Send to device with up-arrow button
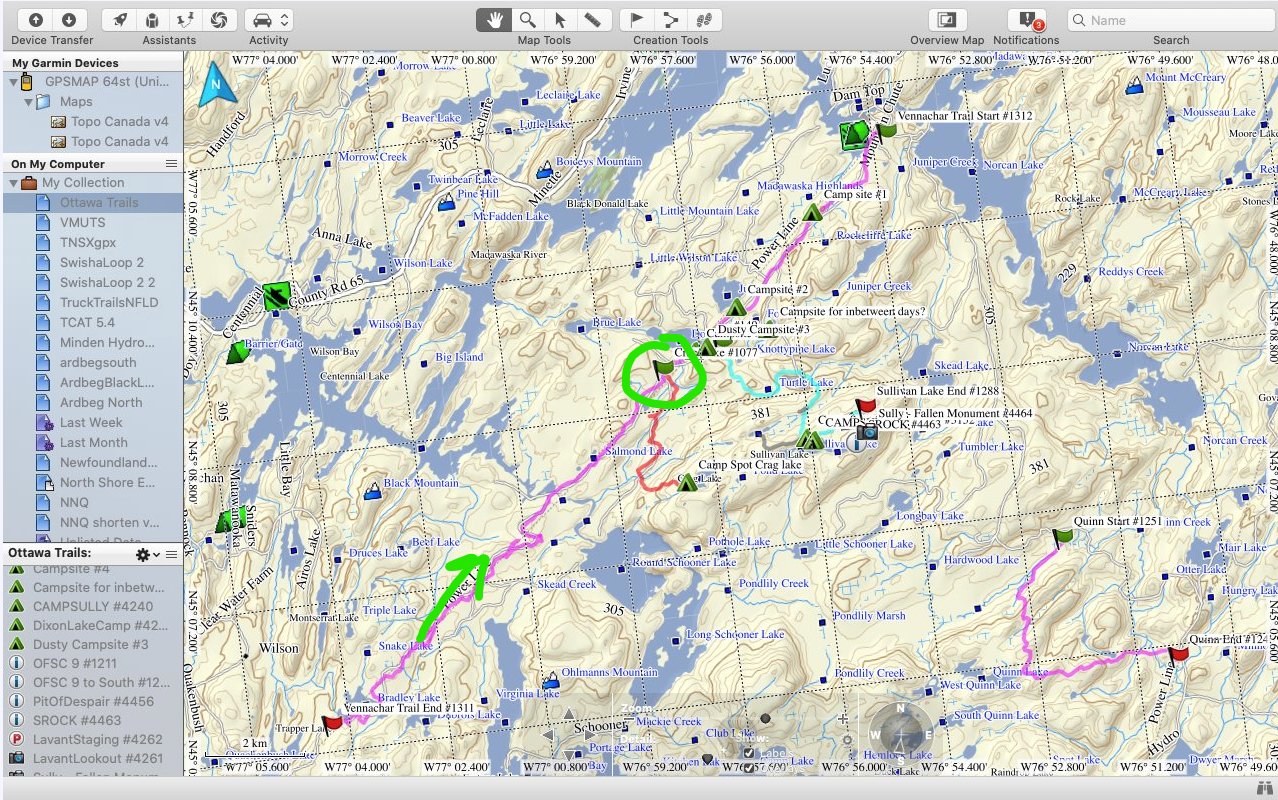 pyautogui.click(x=36, y=20)
